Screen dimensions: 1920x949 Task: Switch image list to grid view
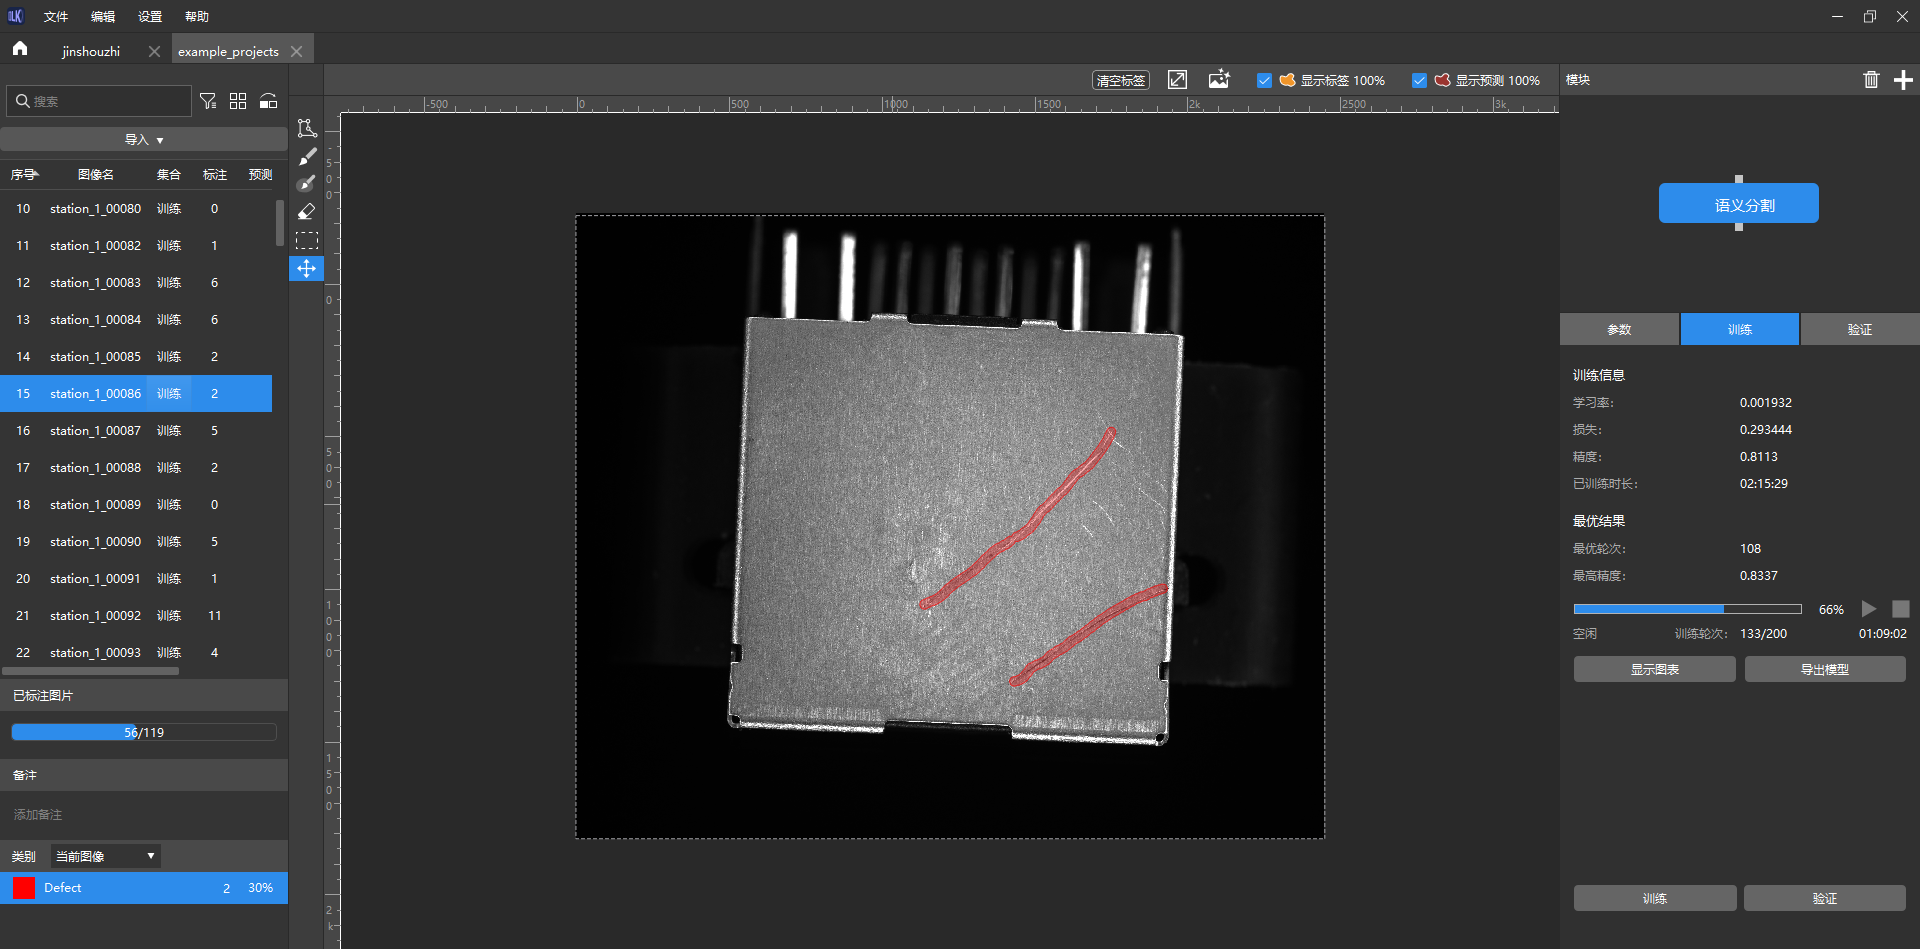[x=238, y=101]
